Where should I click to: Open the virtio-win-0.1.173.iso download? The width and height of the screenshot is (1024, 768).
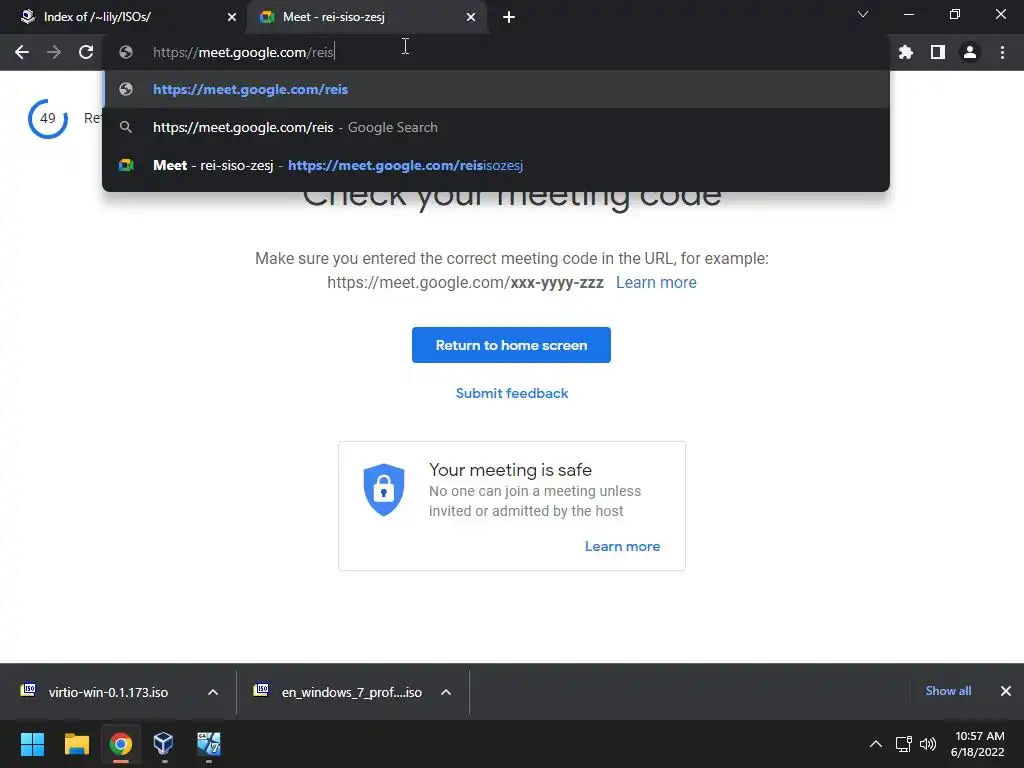pos(108,692)
